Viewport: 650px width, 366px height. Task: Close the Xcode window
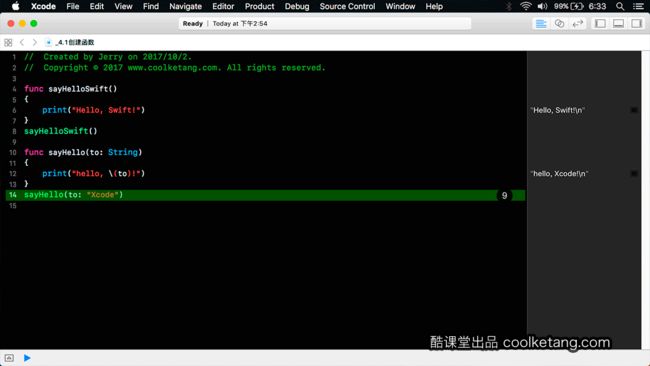[11, 24]
